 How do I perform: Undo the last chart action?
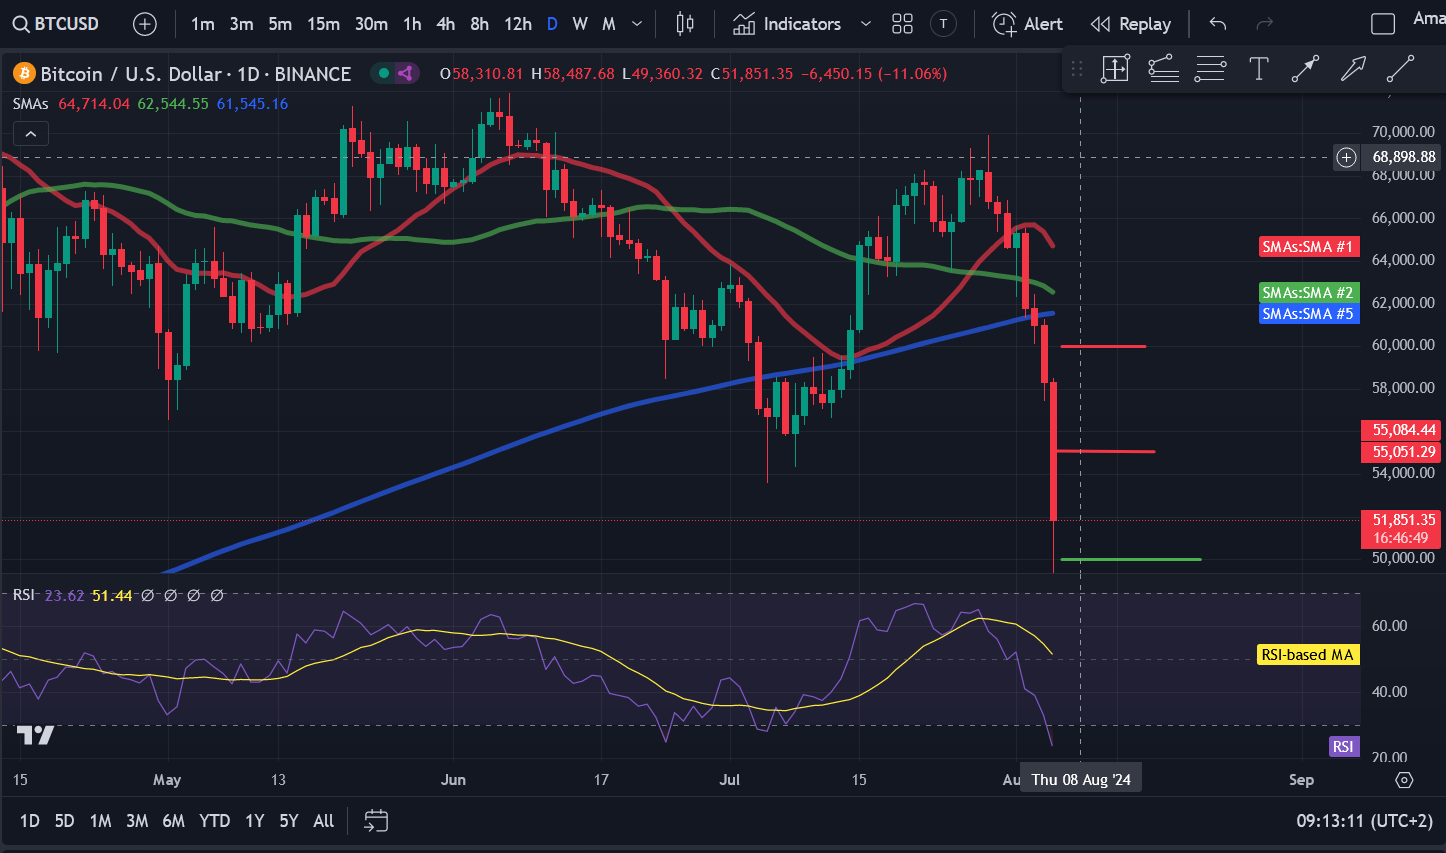1217,24
